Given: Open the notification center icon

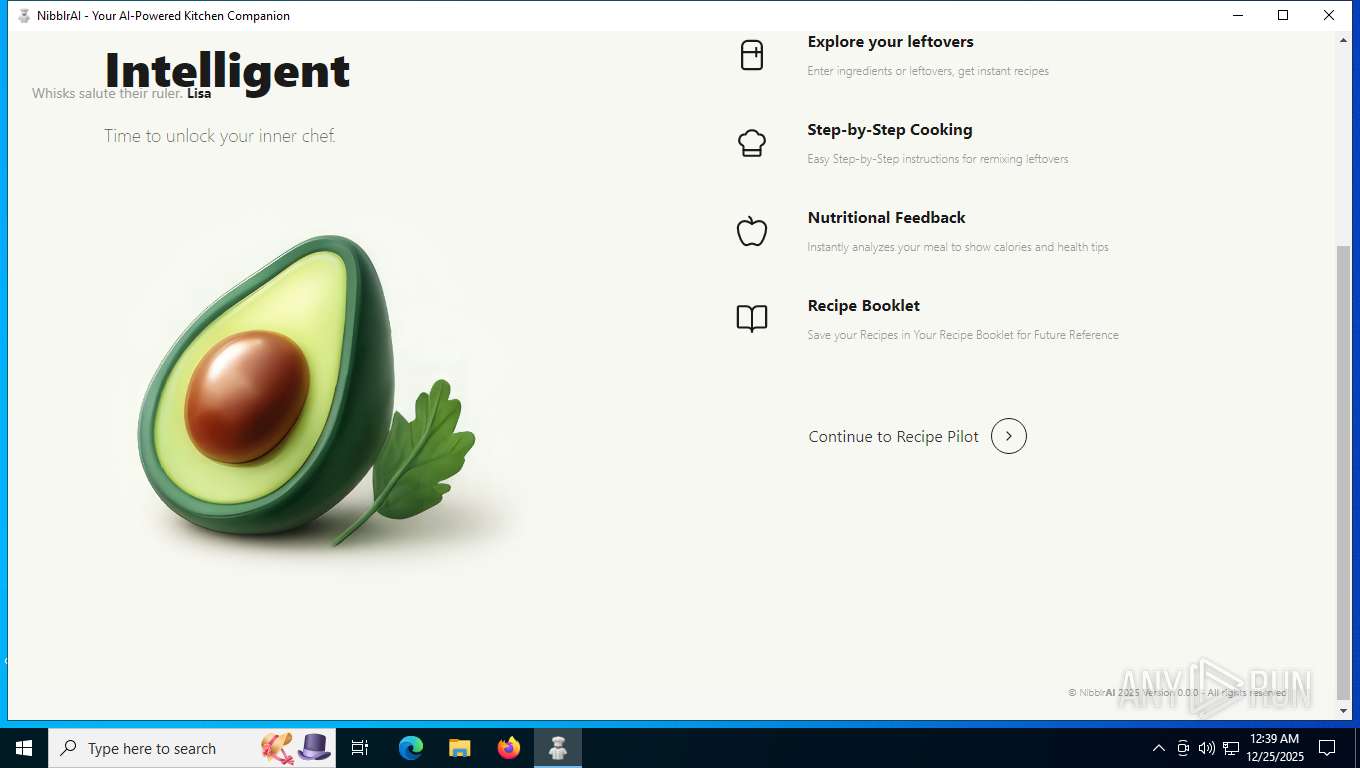Looking at the screenshot, I should pyautogui.click(x=1327, y=748).
